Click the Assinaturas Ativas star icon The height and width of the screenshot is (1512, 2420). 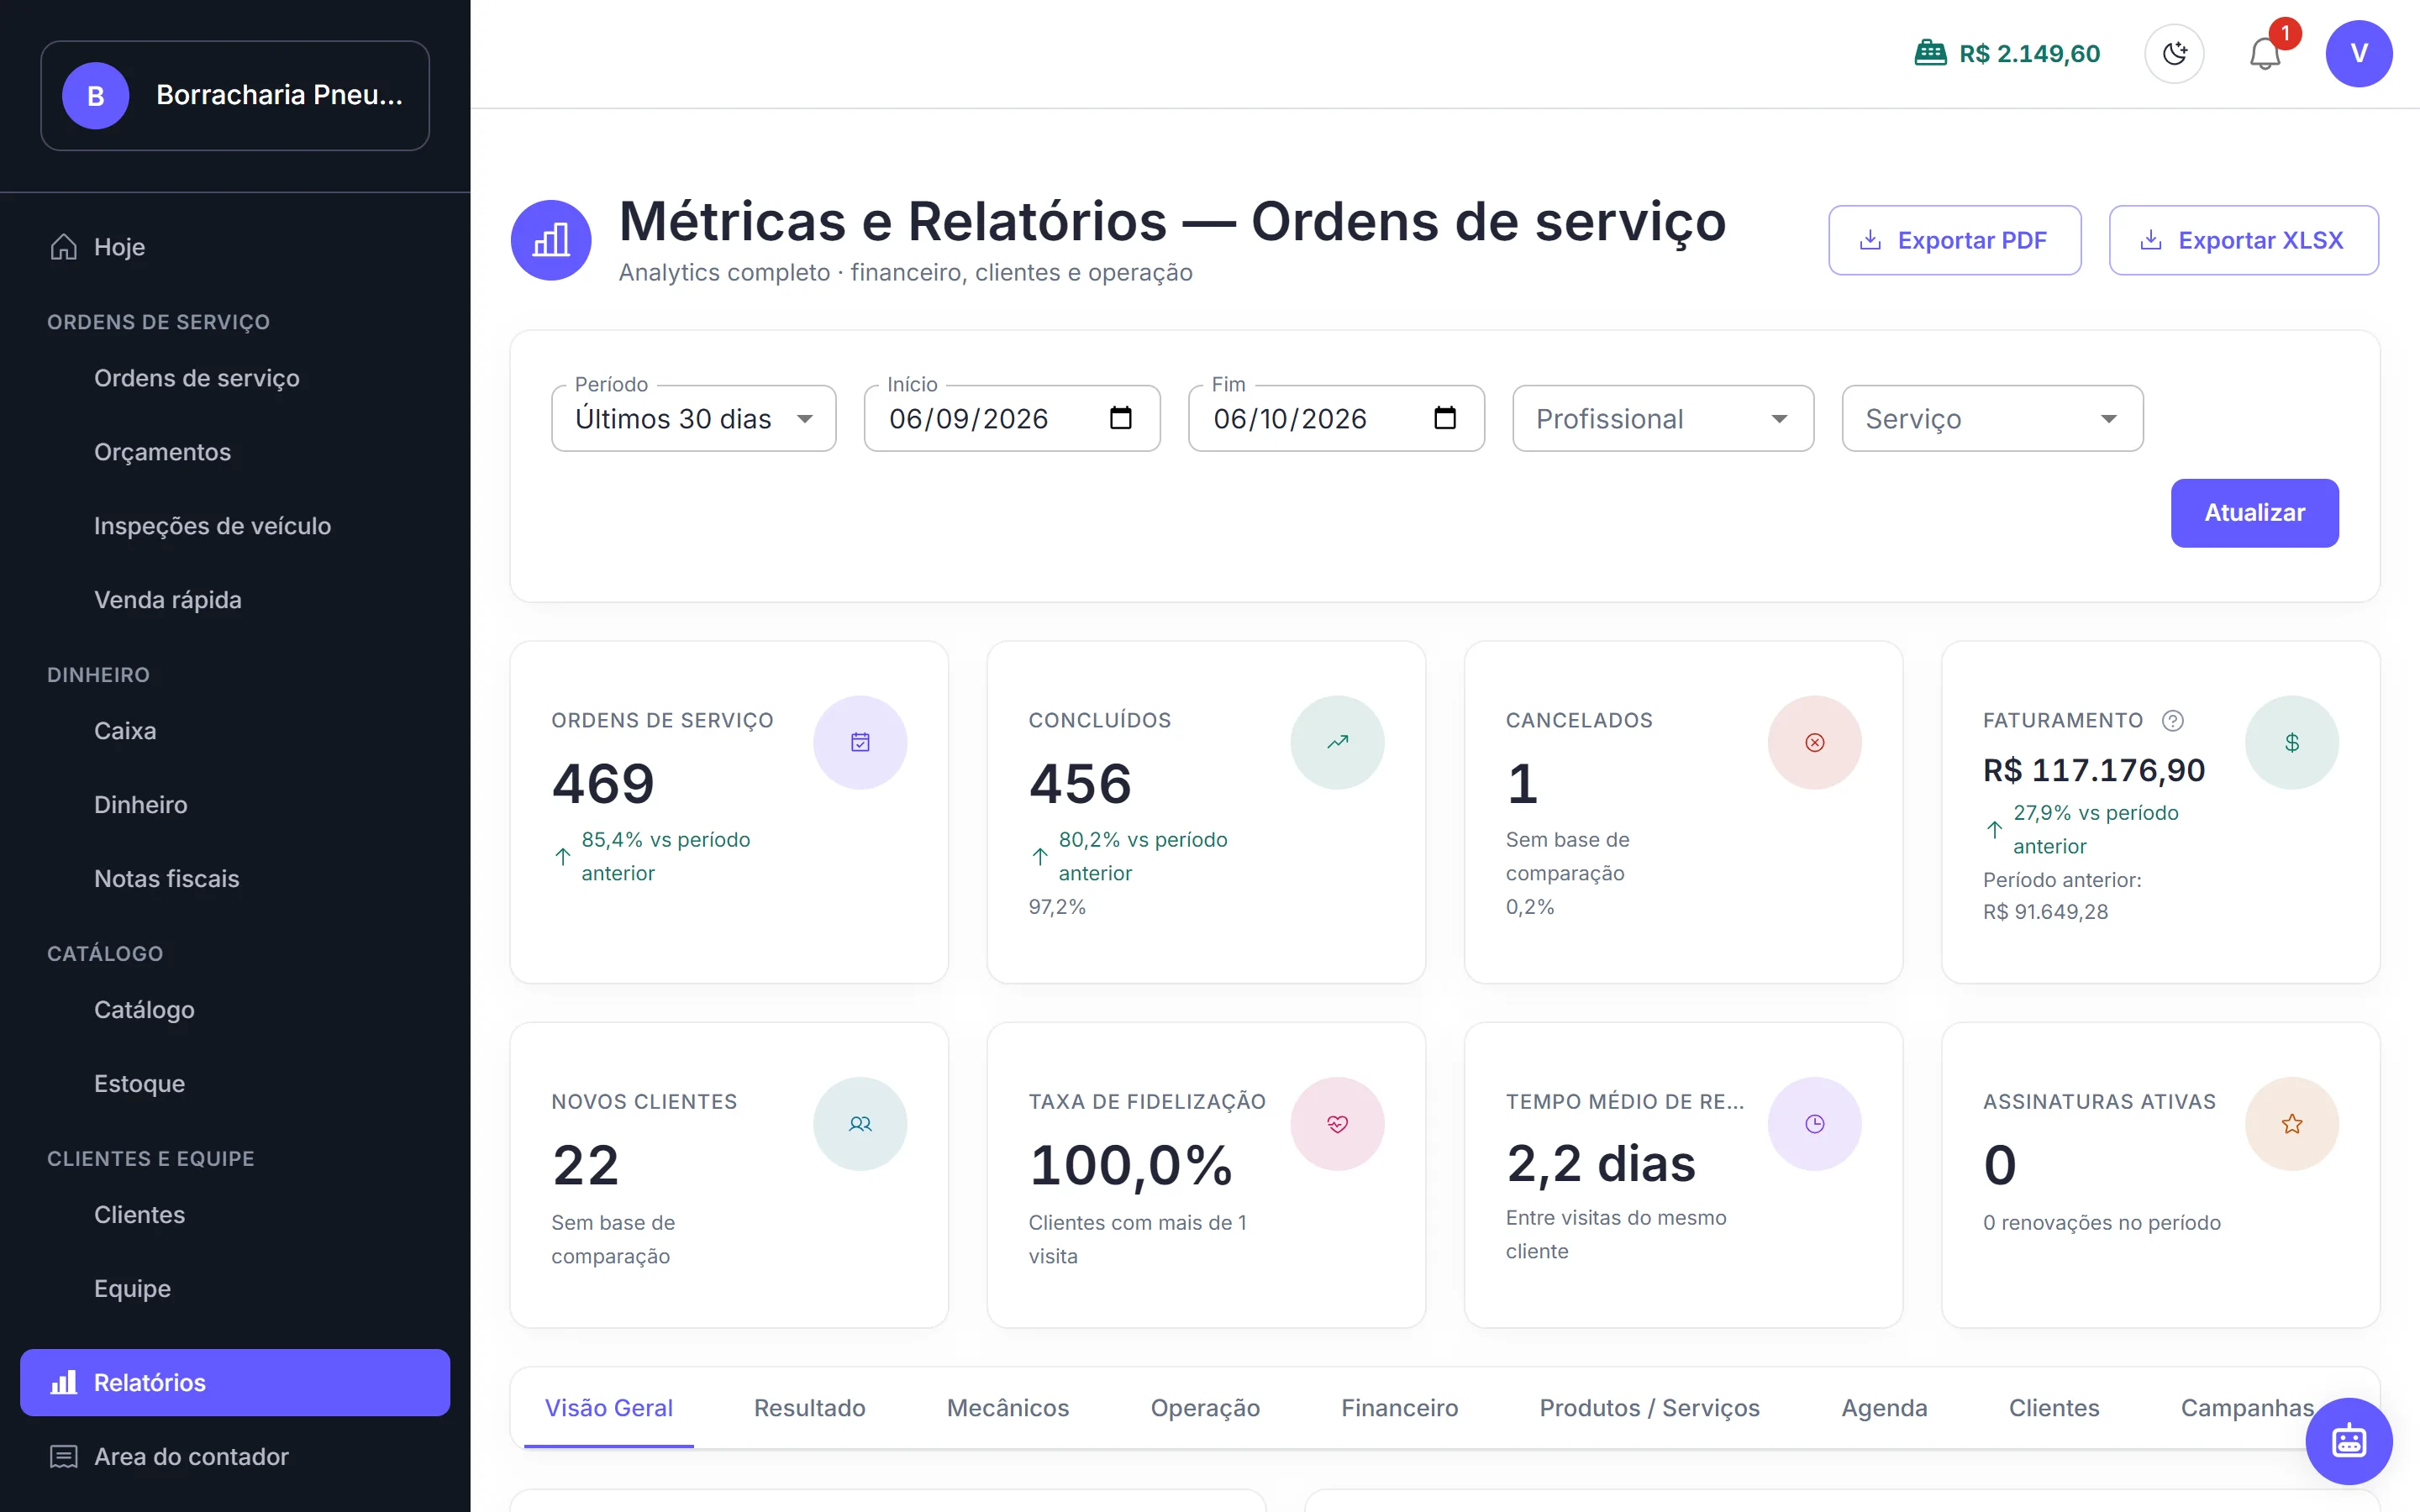tap(2291, 1124)
